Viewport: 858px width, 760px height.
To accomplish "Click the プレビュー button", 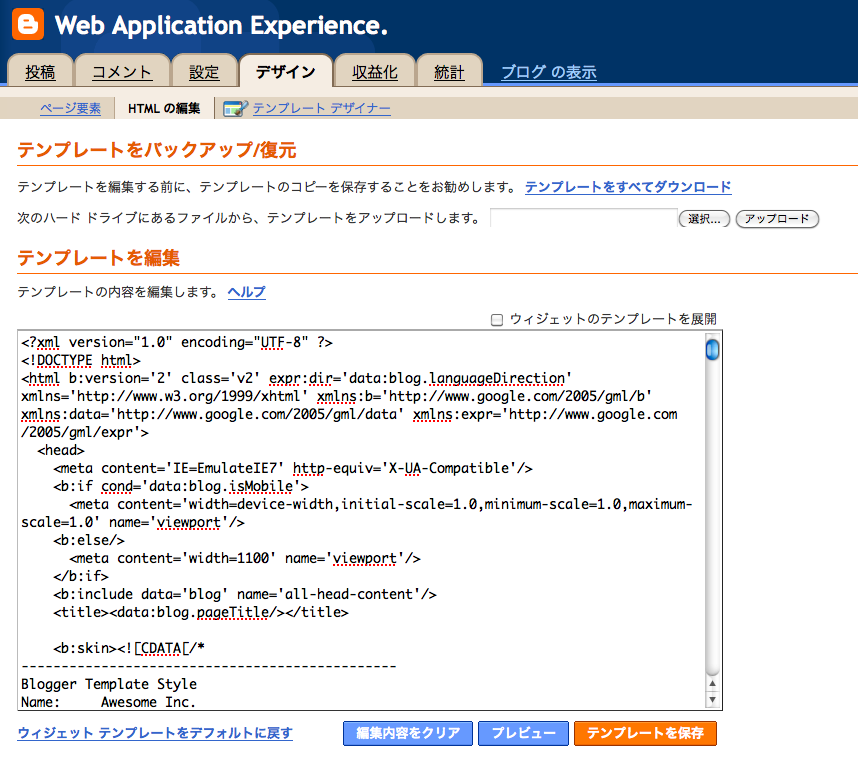I will 523,733.
